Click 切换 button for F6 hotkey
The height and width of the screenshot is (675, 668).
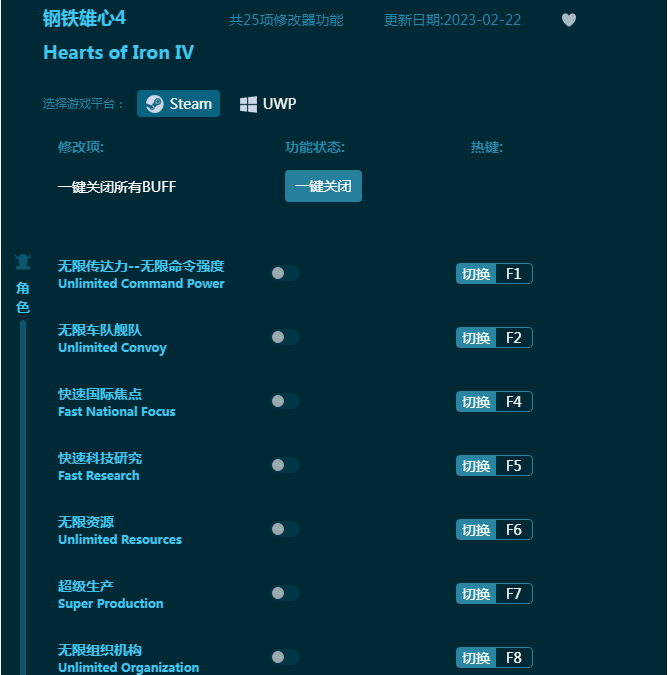click(476, 530)
